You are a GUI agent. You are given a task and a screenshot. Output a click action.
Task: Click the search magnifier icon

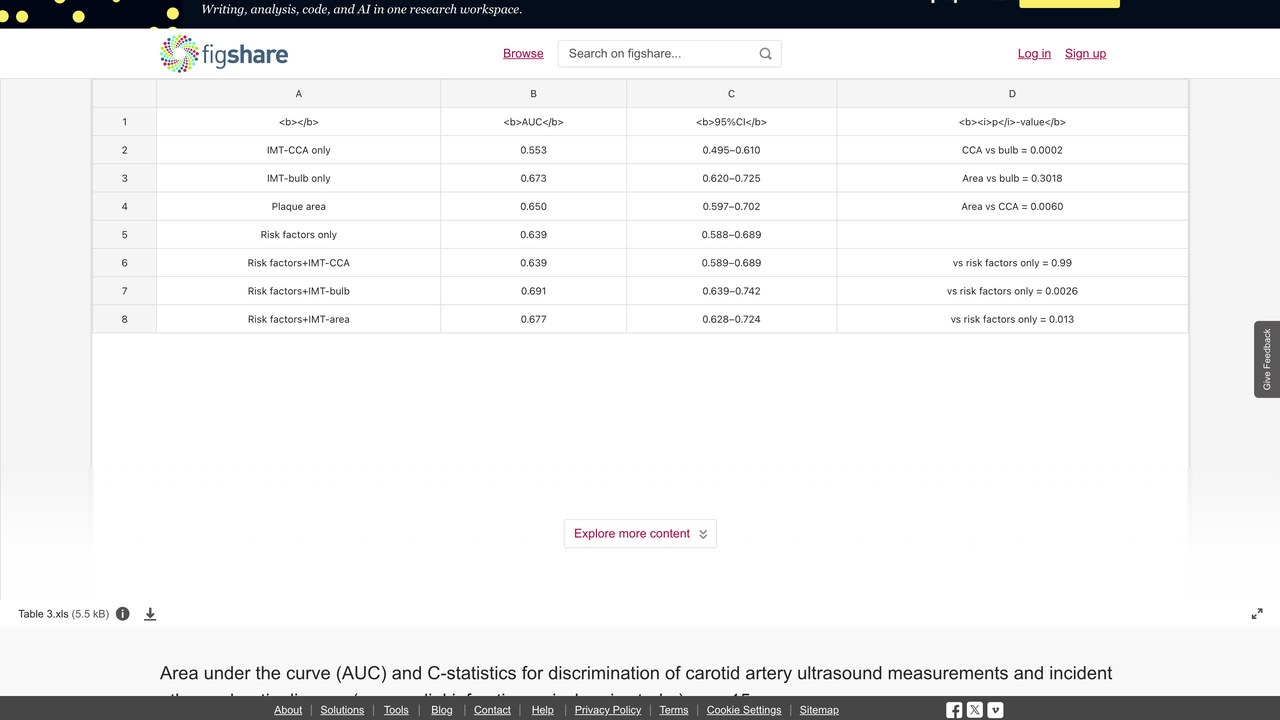(765, 54)
